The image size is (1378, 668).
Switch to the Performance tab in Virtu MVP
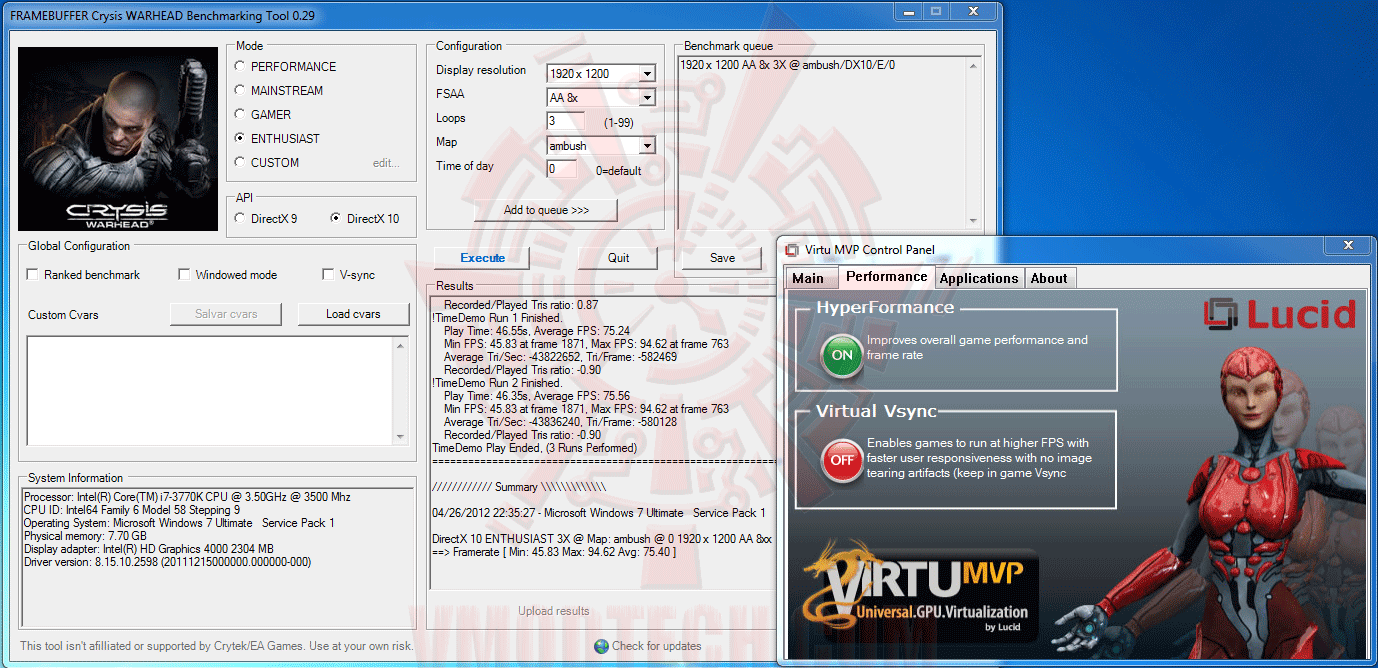[886, 277]
